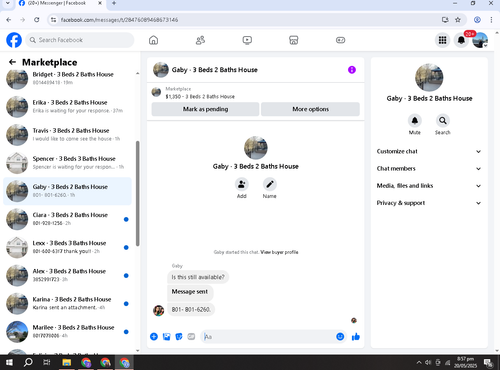Click the message input box
This screenshot has height=370, width=500.
[269, 337]
